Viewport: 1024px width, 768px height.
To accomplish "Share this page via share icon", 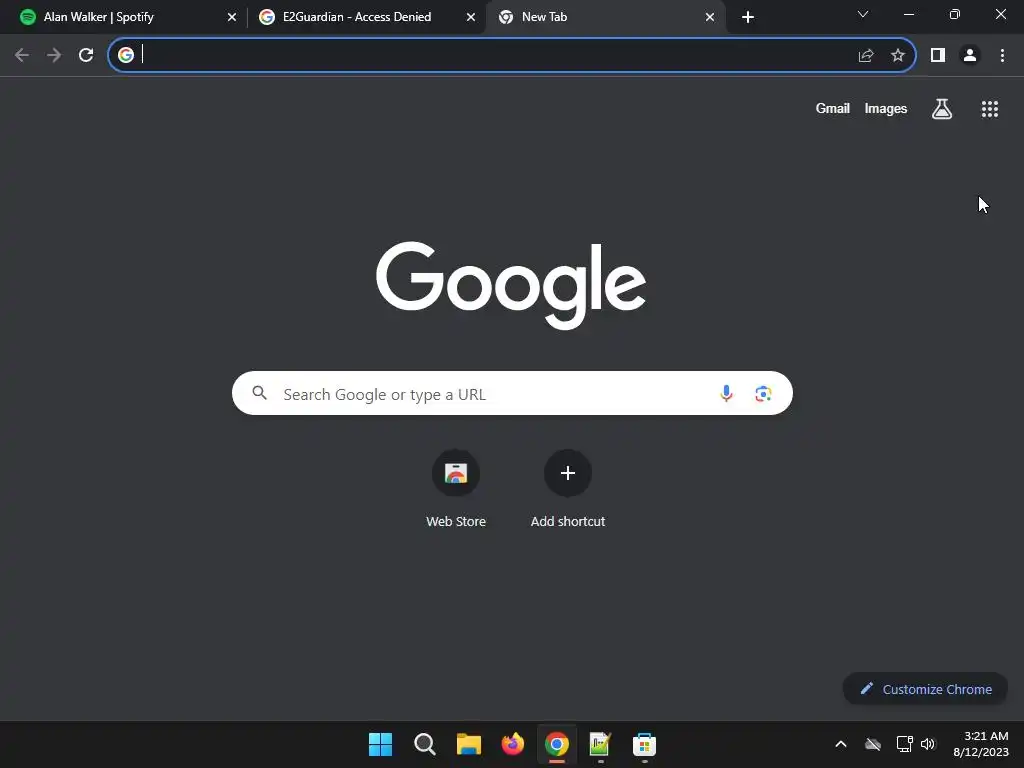I will (x=866, y=55).
